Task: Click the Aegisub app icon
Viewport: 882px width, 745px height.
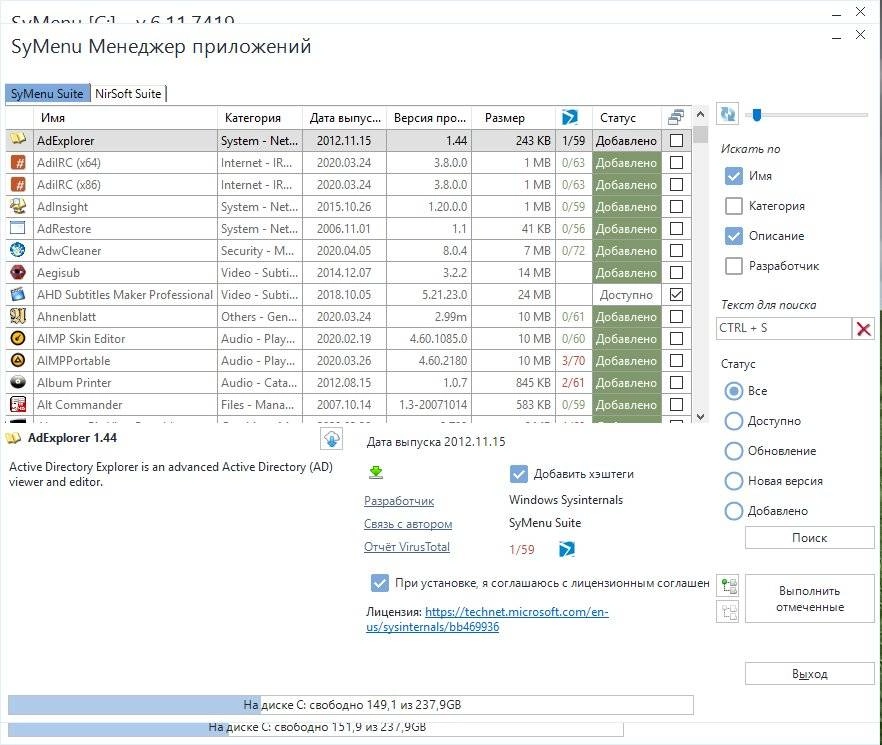Action: click(18, 272)
